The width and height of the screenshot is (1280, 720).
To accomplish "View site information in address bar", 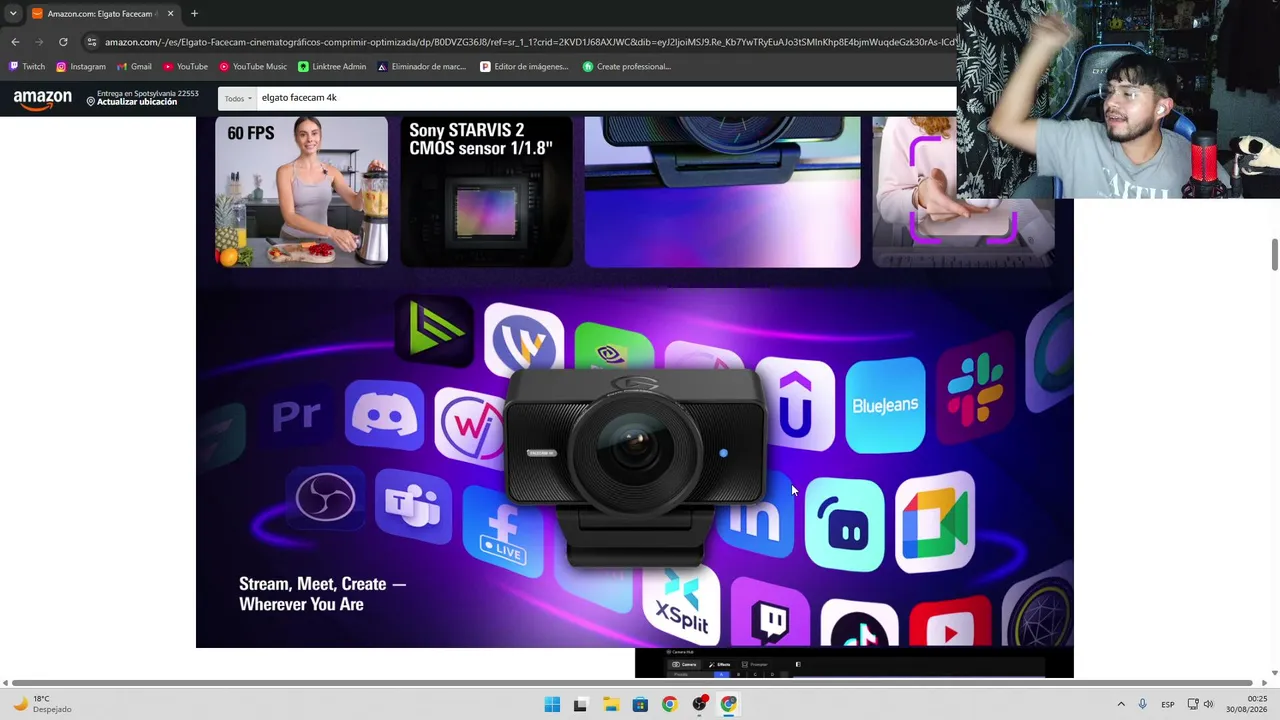I will coord(92,42).
